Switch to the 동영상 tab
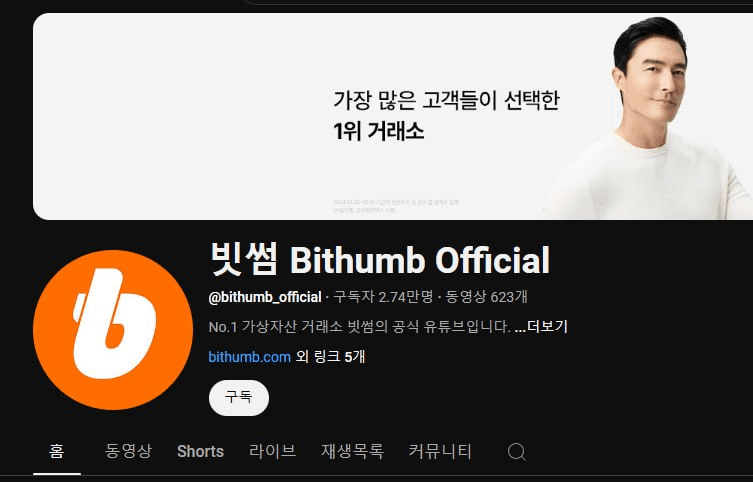This screenshot has height=482, width=753. [x=128, y=451]
